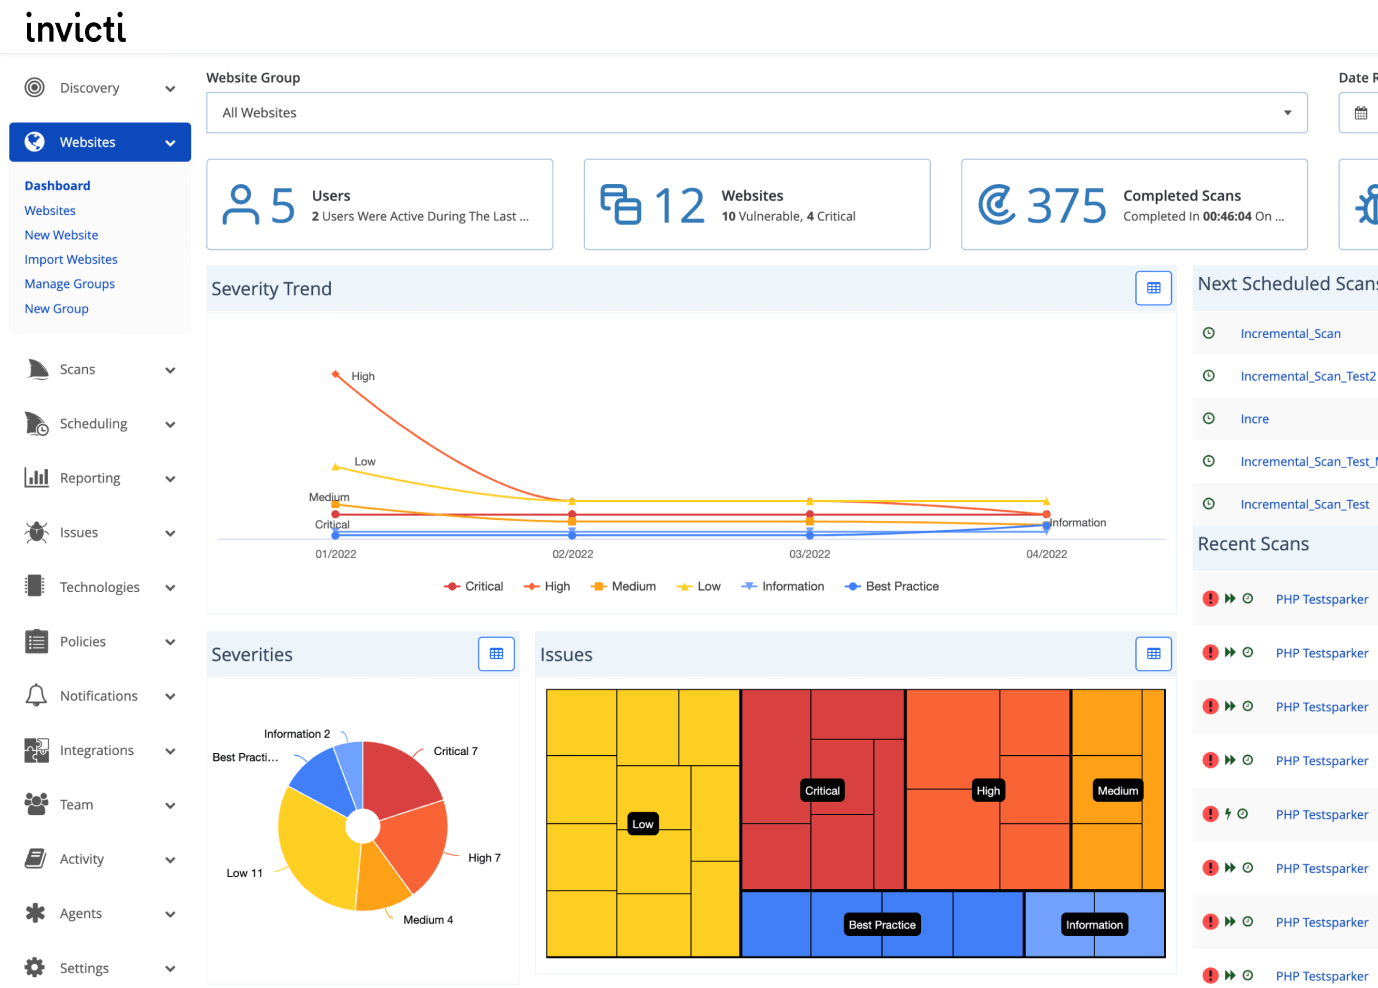
Task: Toggle Best Practice series in trend legend
Action: [892, 586]
